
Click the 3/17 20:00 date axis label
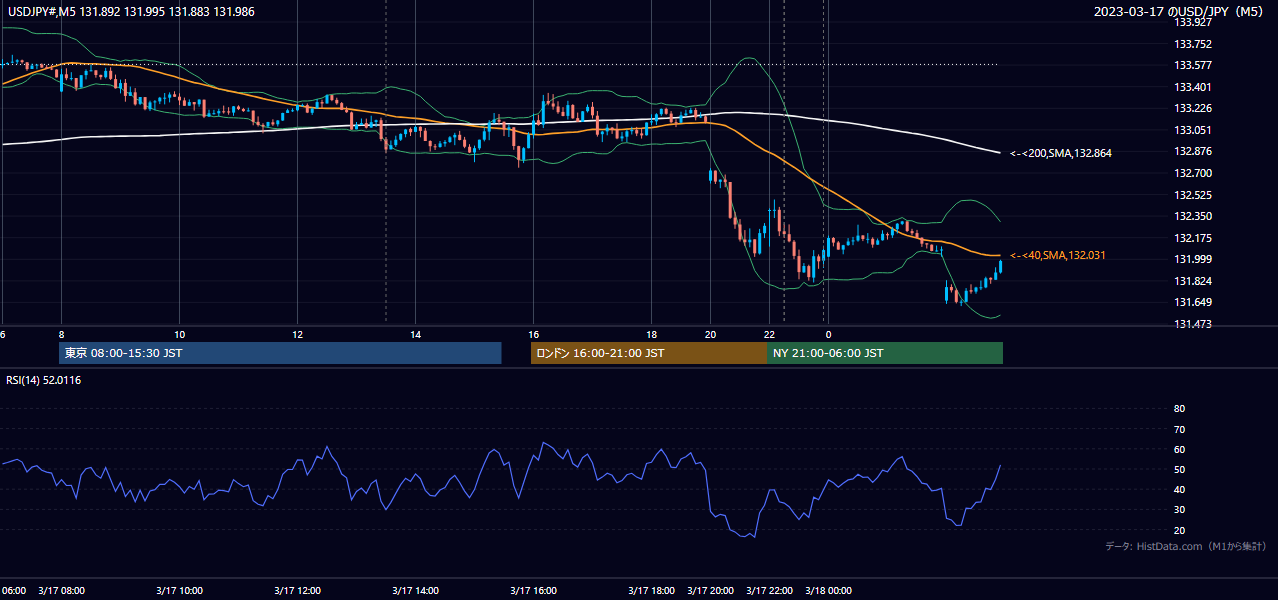point(711,591)
